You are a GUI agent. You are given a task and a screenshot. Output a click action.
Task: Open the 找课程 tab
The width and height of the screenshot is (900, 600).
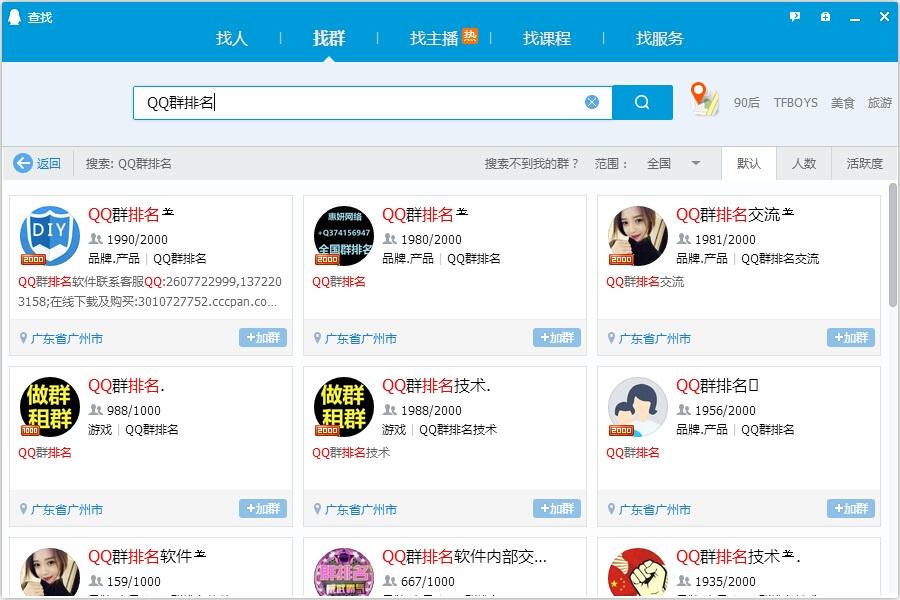pyautogui.click(x=548, y=39)
